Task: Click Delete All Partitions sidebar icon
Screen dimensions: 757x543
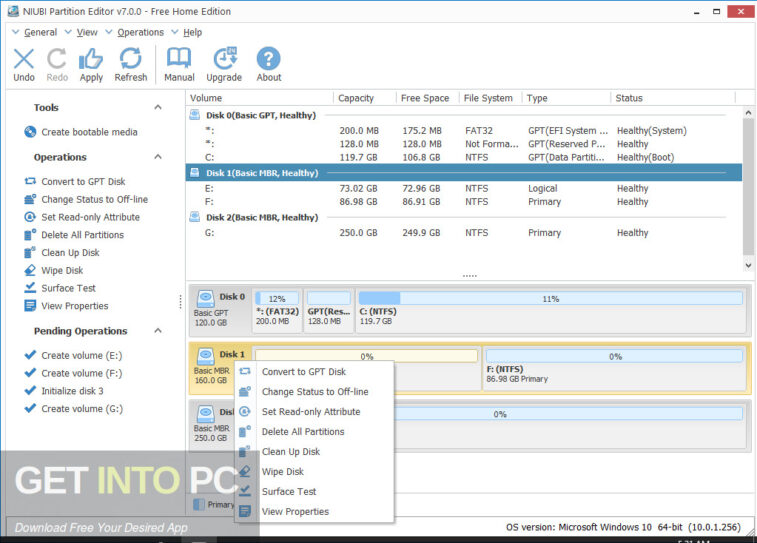Action: click(x=30, y=235)
